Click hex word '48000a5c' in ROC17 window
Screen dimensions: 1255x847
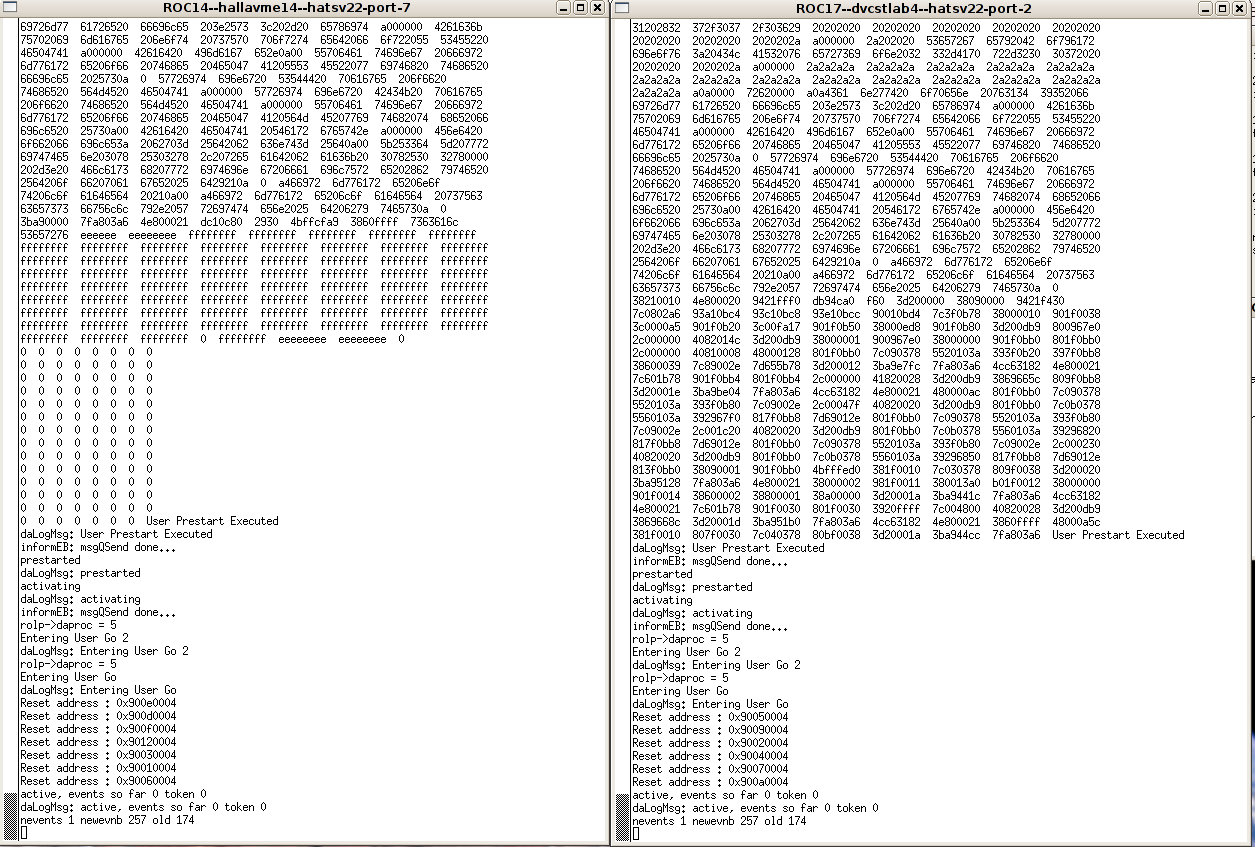pyautogui.click(x=1076, y=522)
